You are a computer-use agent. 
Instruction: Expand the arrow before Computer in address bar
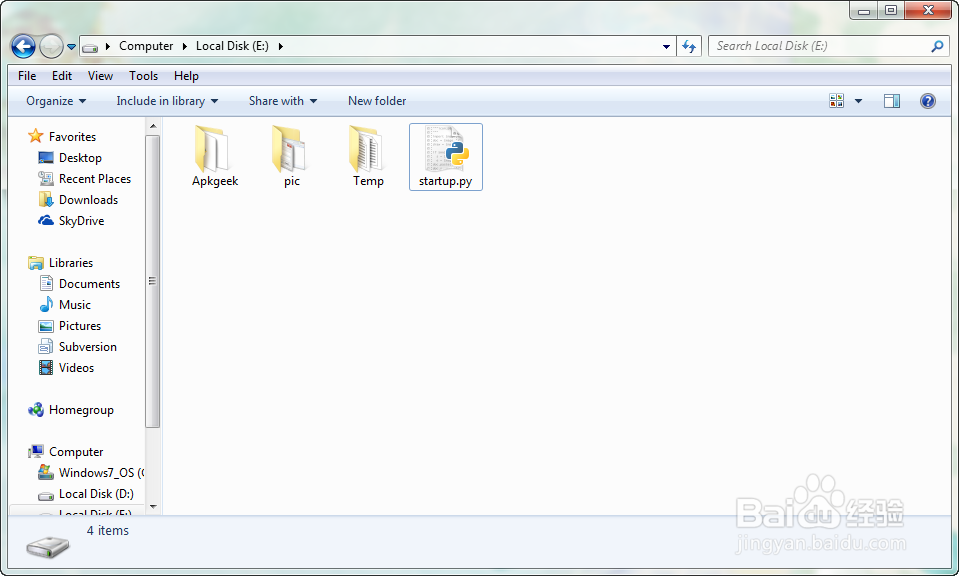pos(108,46)
